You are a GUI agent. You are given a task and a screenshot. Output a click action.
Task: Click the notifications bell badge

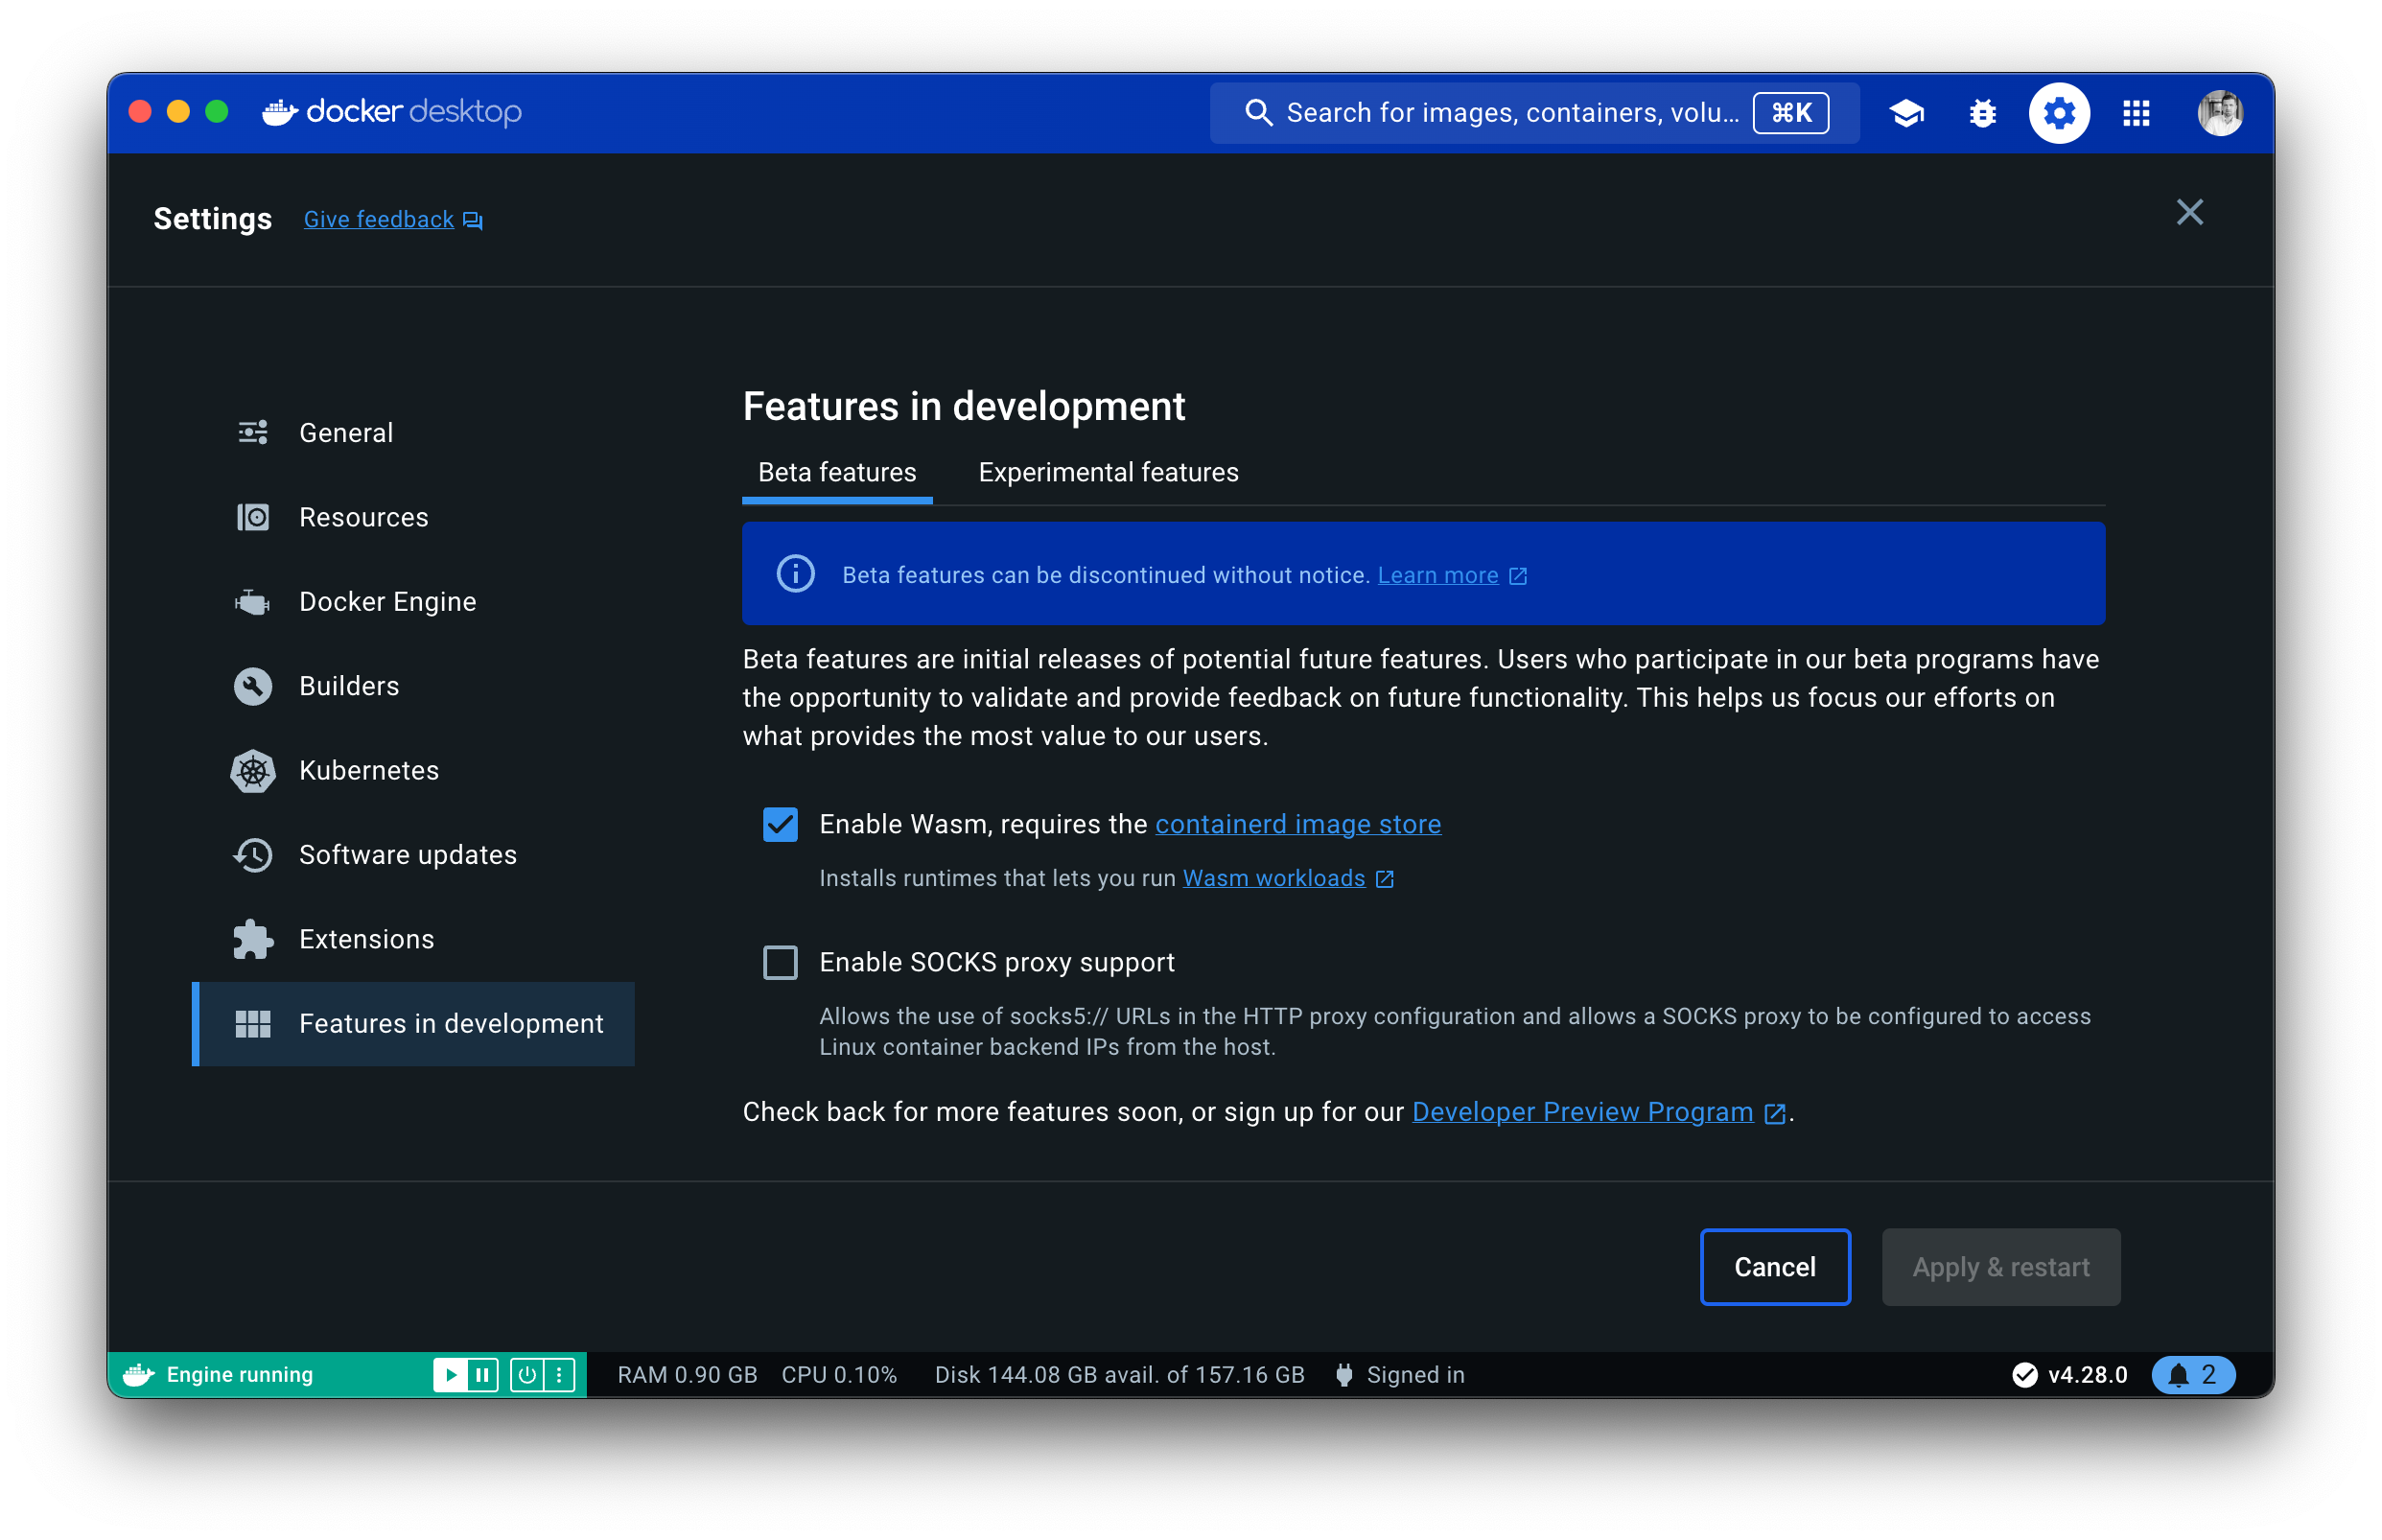(2192, 1374)
